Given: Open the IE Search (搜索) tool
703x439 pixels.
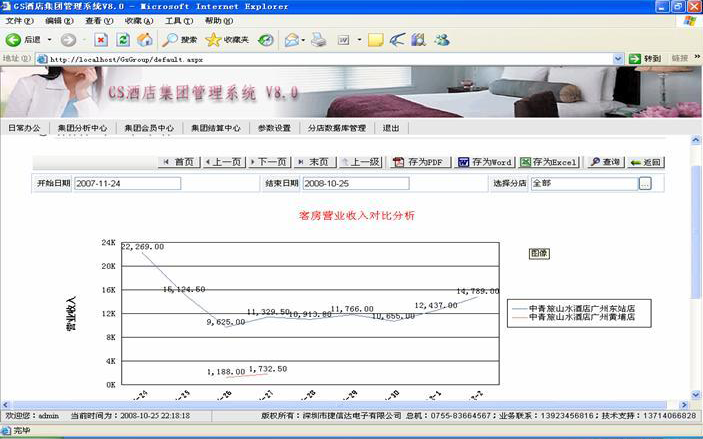Looking at the screenshot, I should (181, 40).
